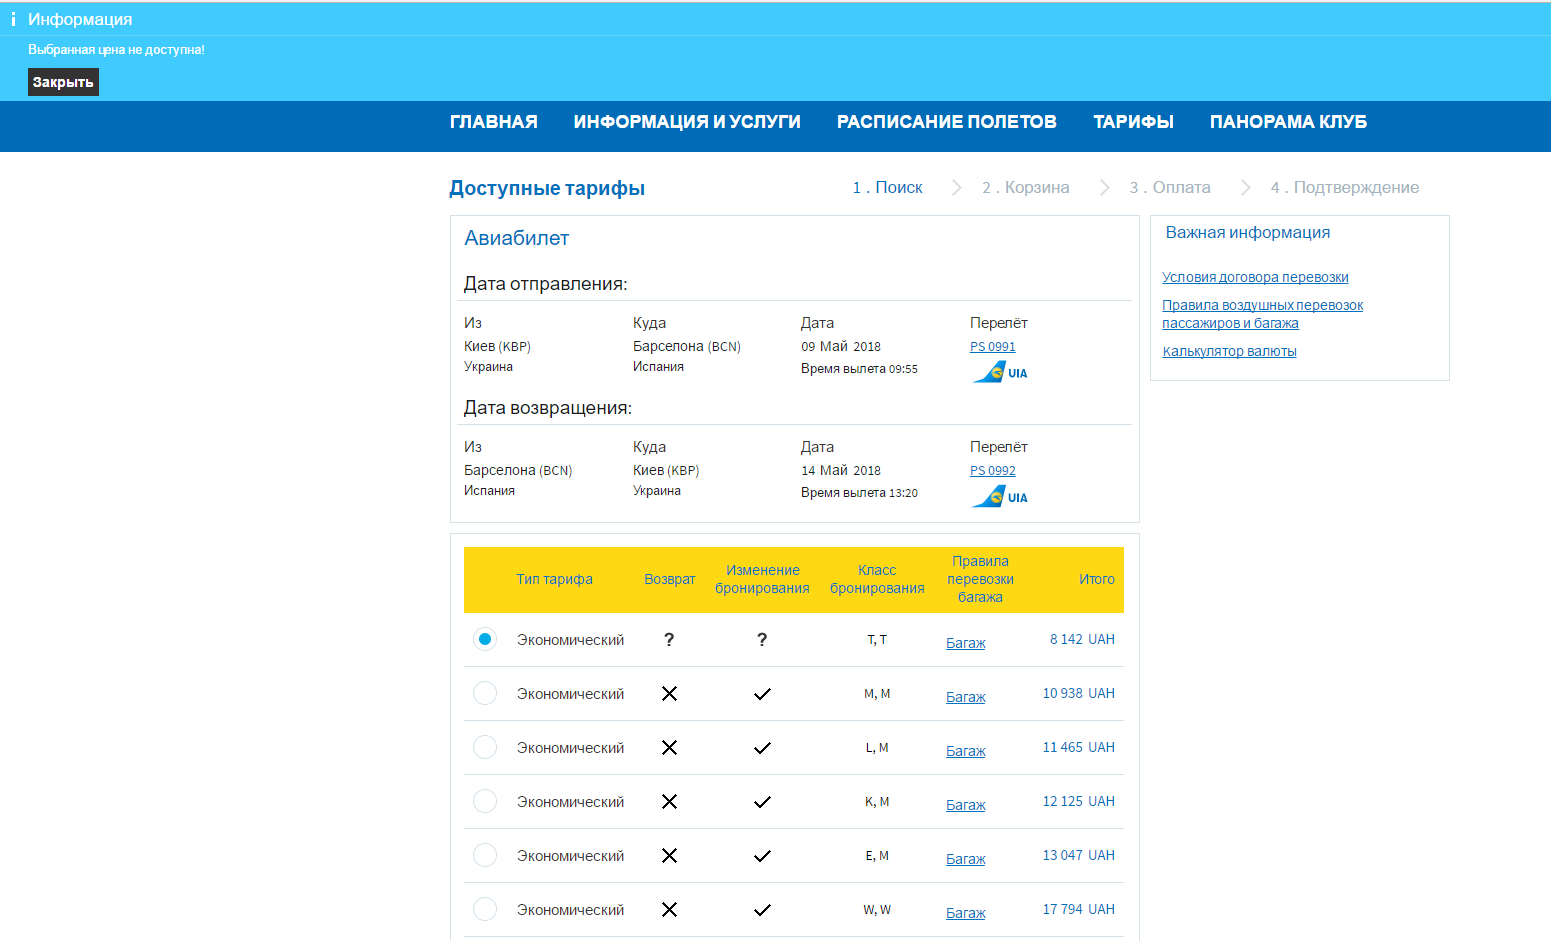The width and height of the screenshot is (1551, 941).
Task: Click the refund question mark in T,T row
Action: pyautogui.click(x=669, y=640)
